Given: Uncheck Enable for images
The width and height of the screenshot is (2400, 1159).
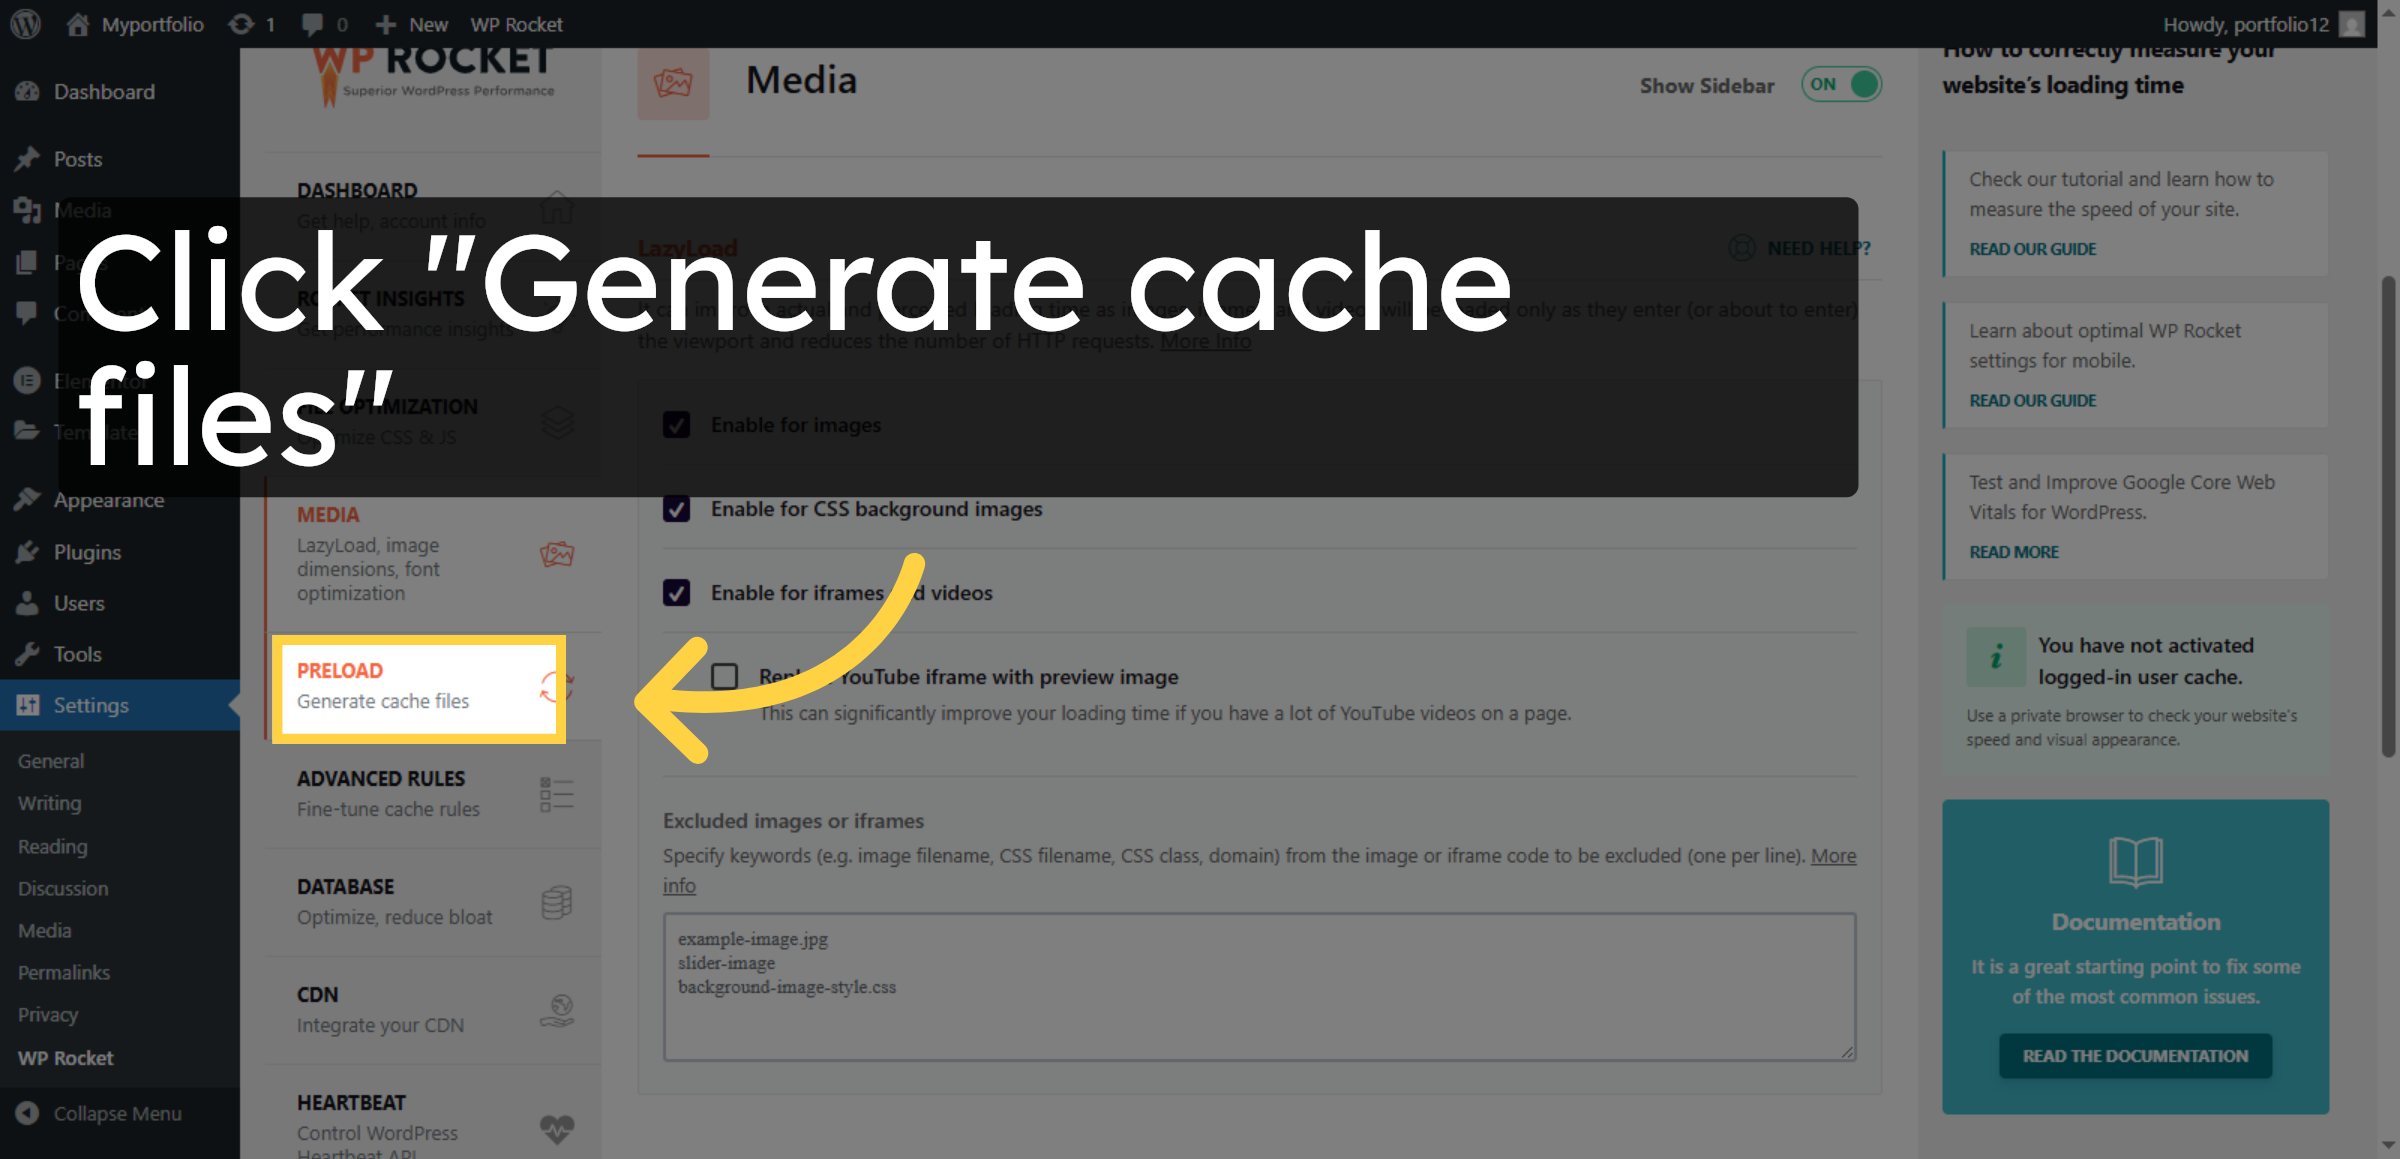Looking at the screenshot, I should 677,424.
